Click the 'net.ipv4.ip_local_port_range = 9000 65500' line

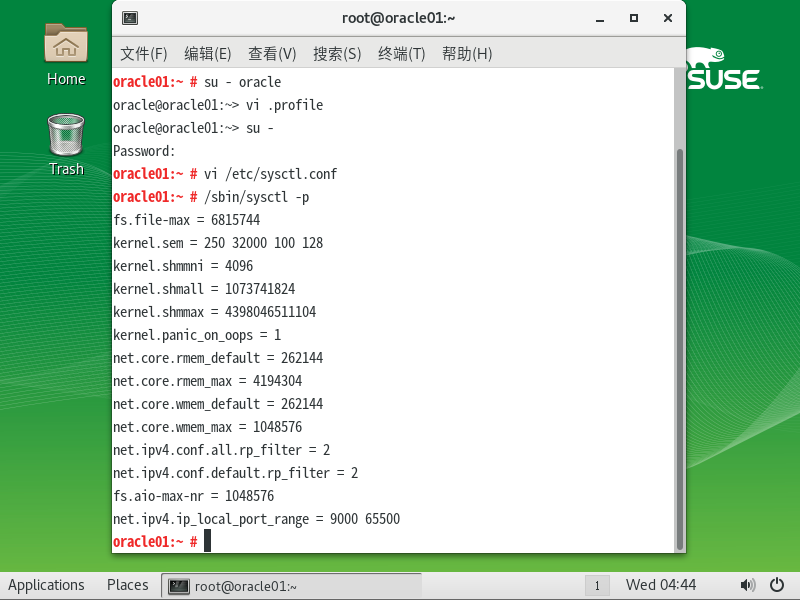pyautogui.click(x=257, y=519)
